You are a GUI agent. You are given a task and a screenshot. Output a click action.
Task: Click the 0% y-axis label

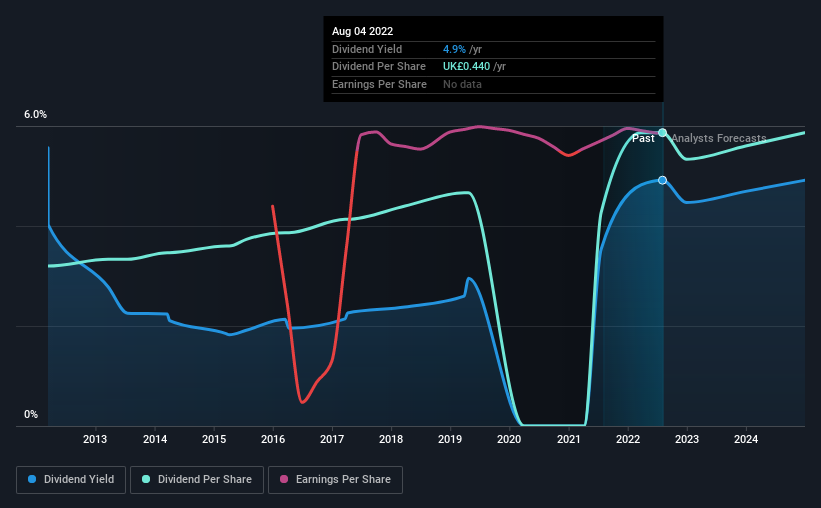pos(31,414)
